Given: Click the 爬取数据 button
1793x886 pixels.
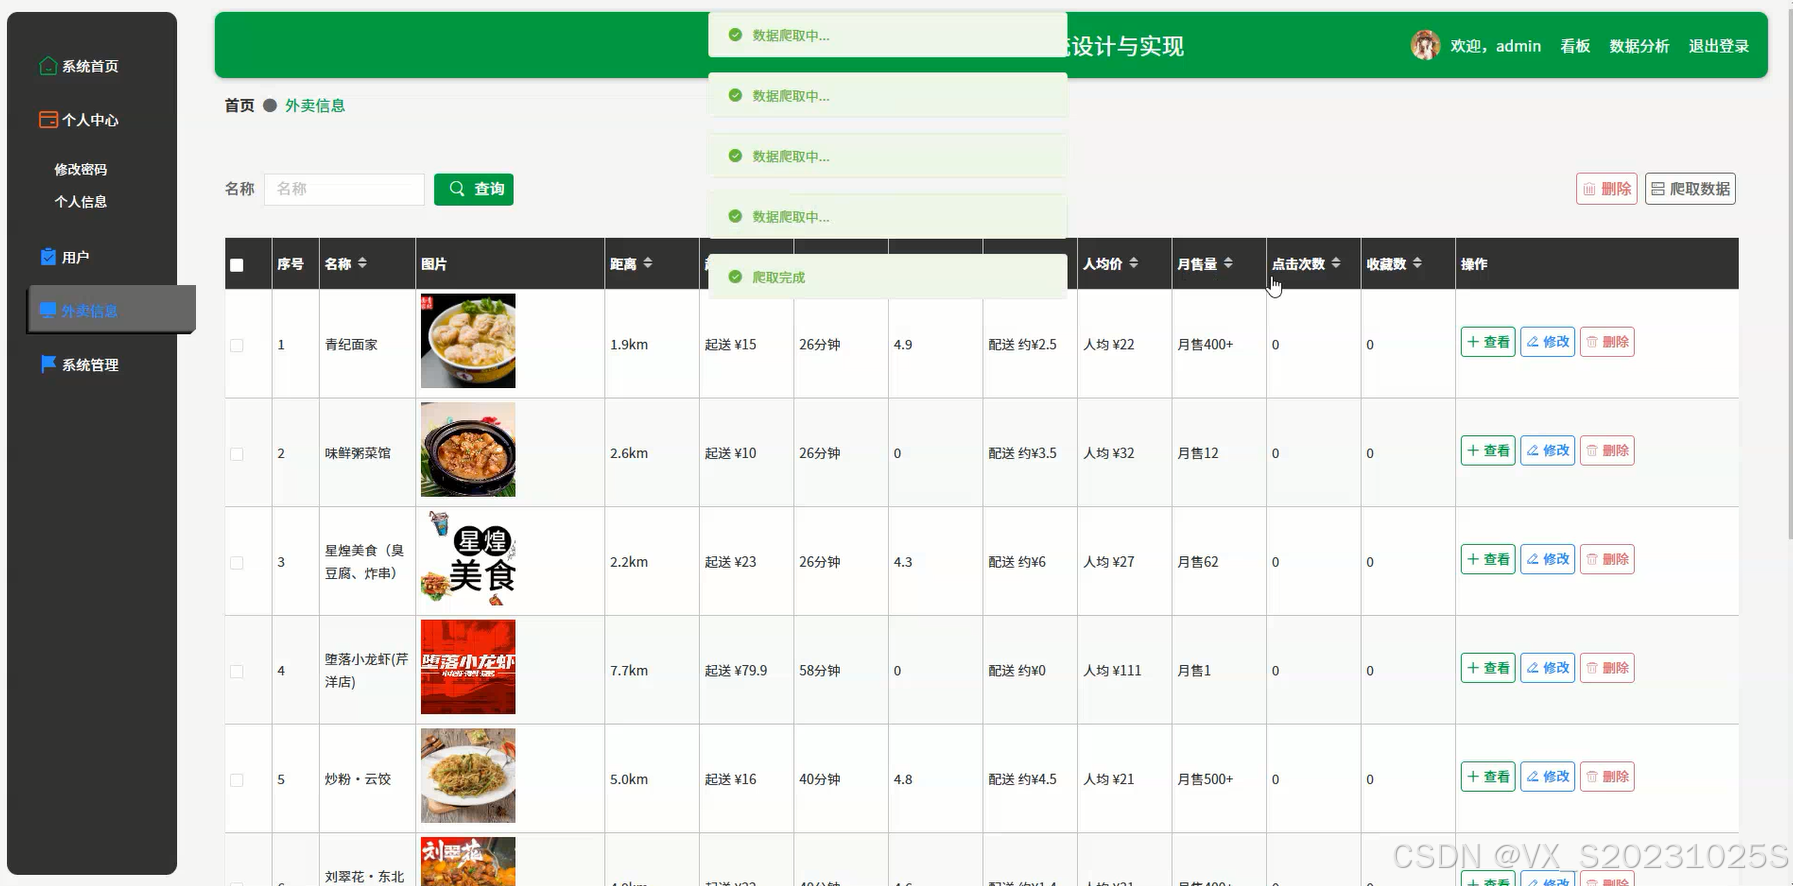Looking at the screenshot, I should 1690,189.
